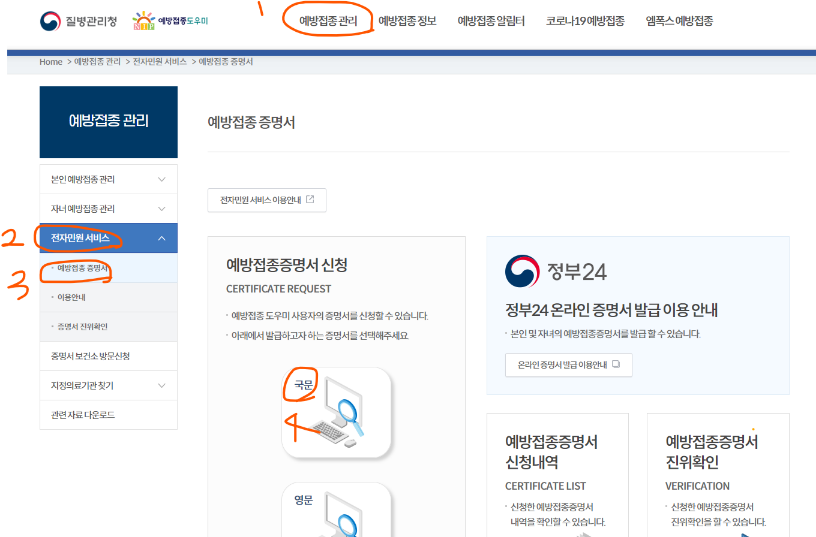Click the 예방접종도우미 logo
The width and height of the screenshot is (816, 537).
coord(170,21)
